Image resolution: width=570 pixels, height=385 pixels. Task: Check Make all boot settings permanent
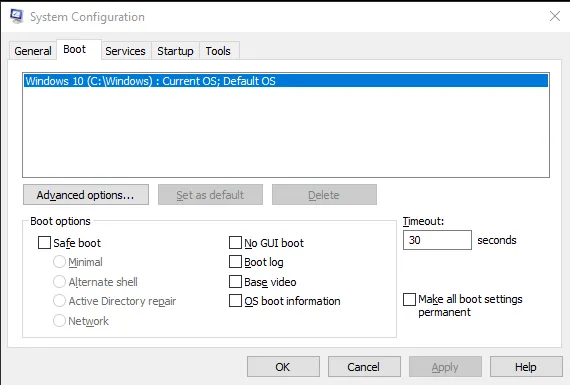coord(409,300)
